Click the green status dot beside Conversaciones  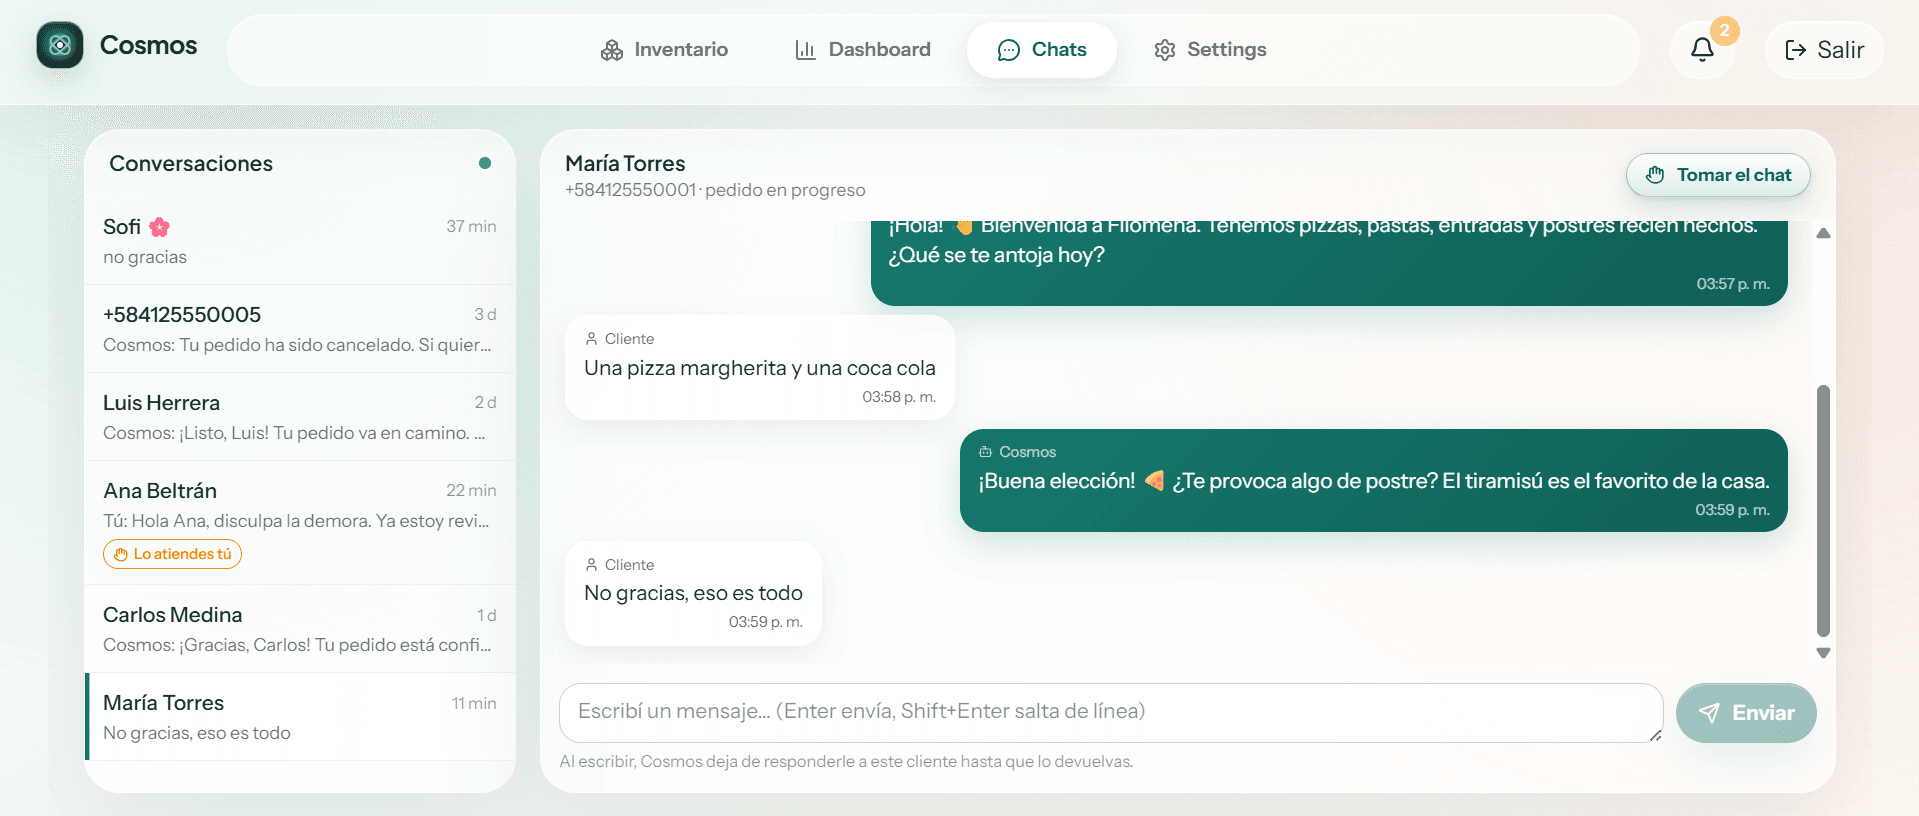[485, 163]
